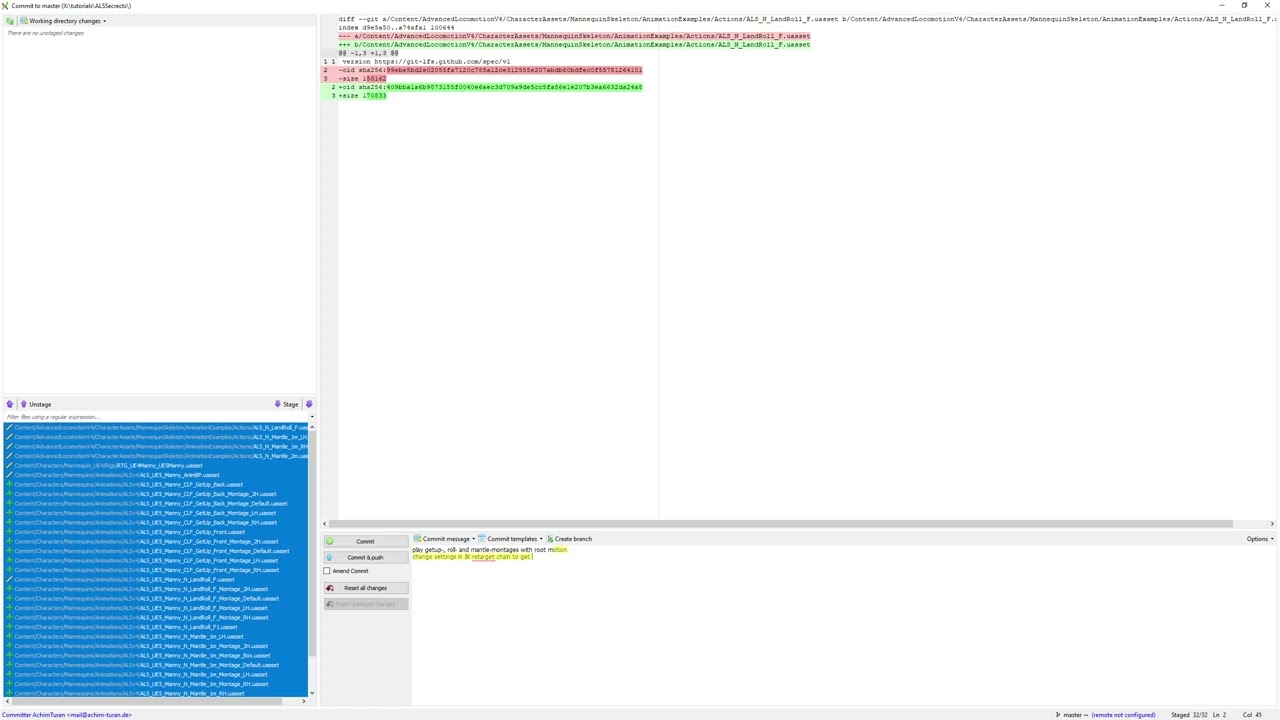Click the Commit & push button
This screenshot has height=720, width=1280.
click(365, 557)
